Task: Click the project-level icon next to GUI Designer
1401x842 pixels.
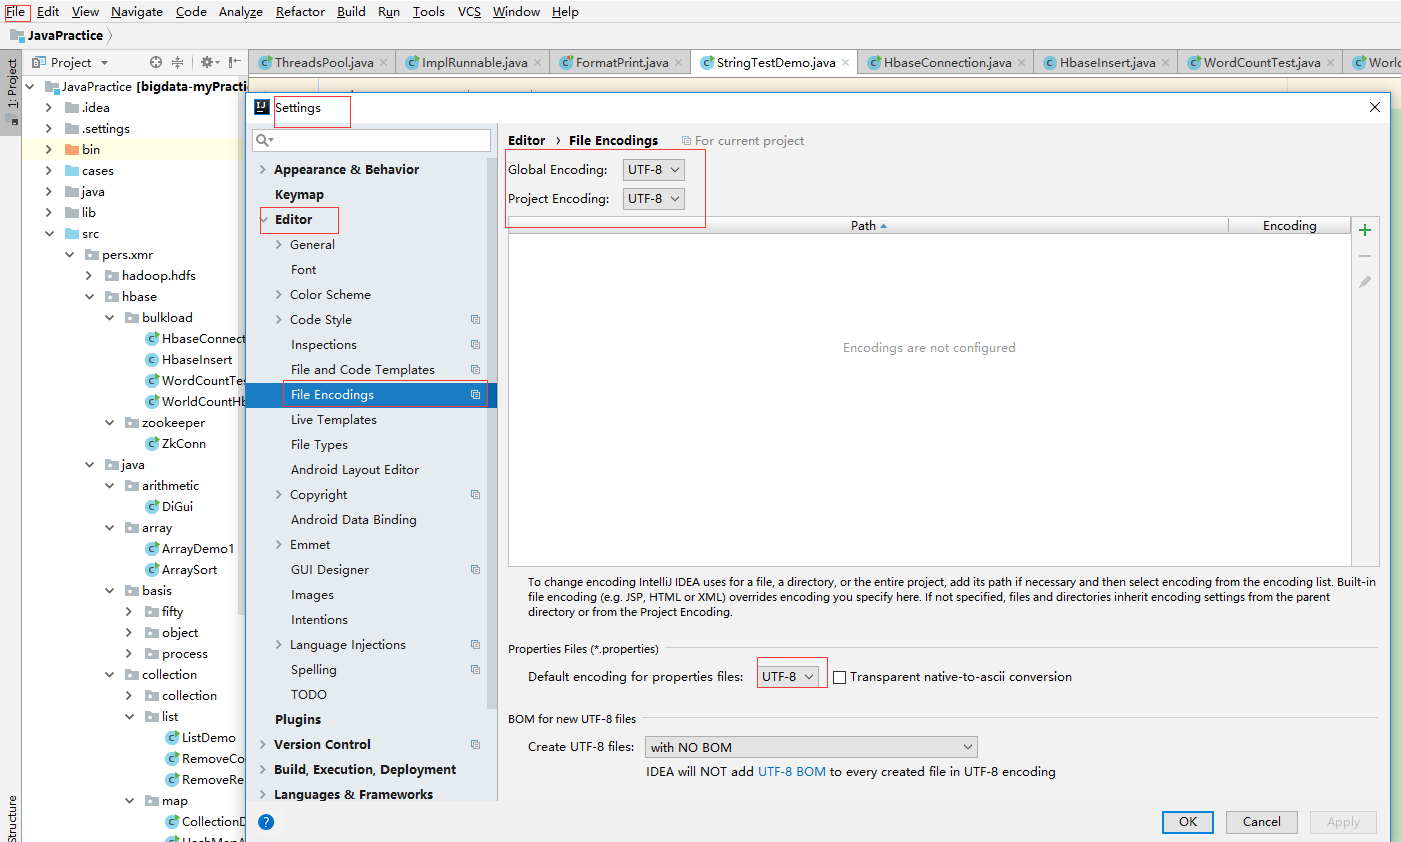Action: 475,570
